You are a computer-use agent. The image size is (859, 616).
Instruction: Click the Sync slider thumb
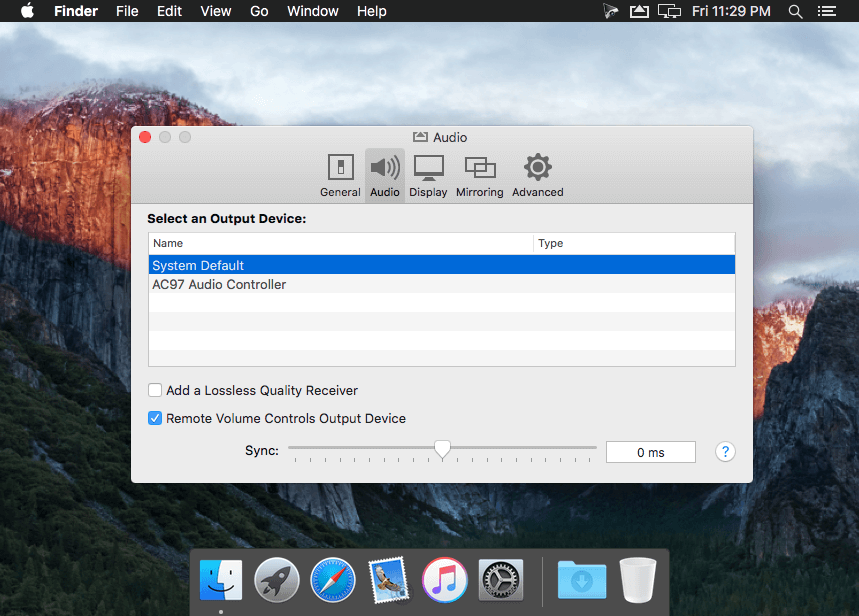[x=442, y=449]
